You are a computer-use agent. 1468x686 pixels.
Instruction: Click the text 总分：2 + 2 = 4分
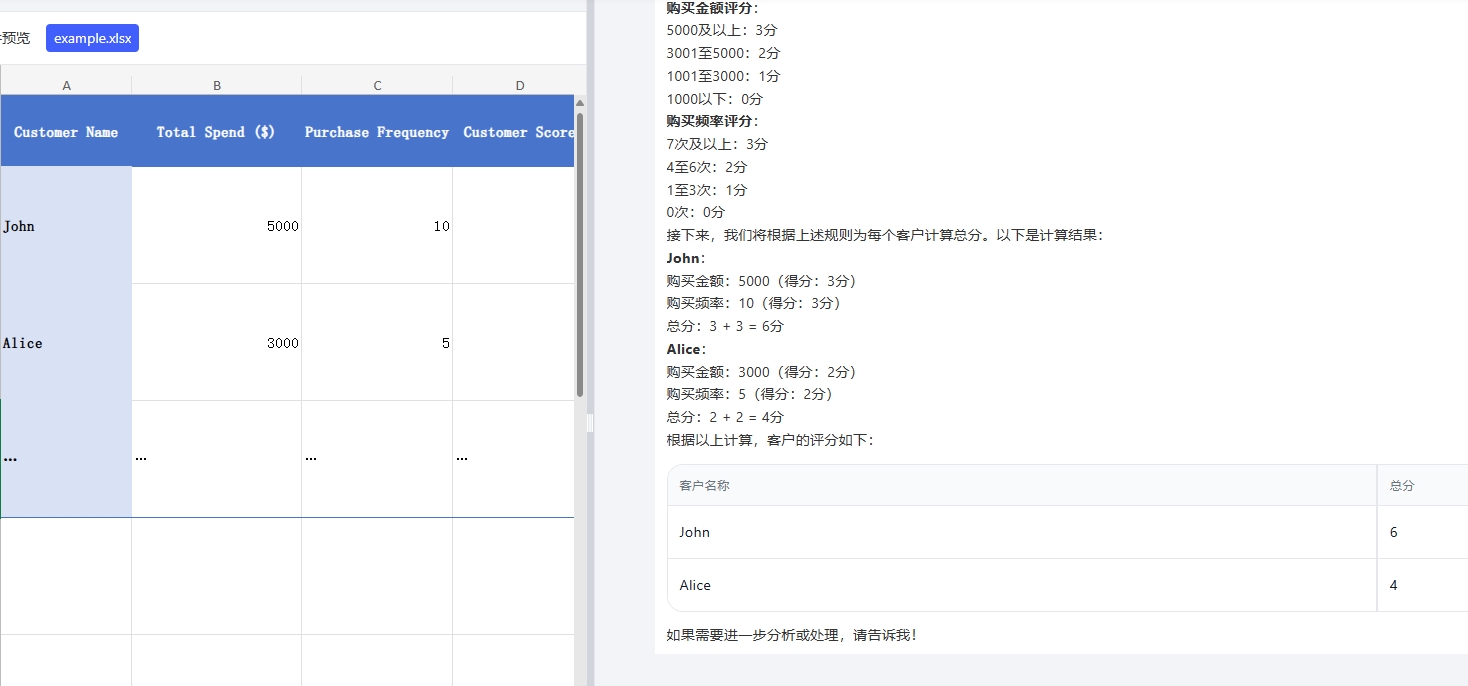point(725,417)
